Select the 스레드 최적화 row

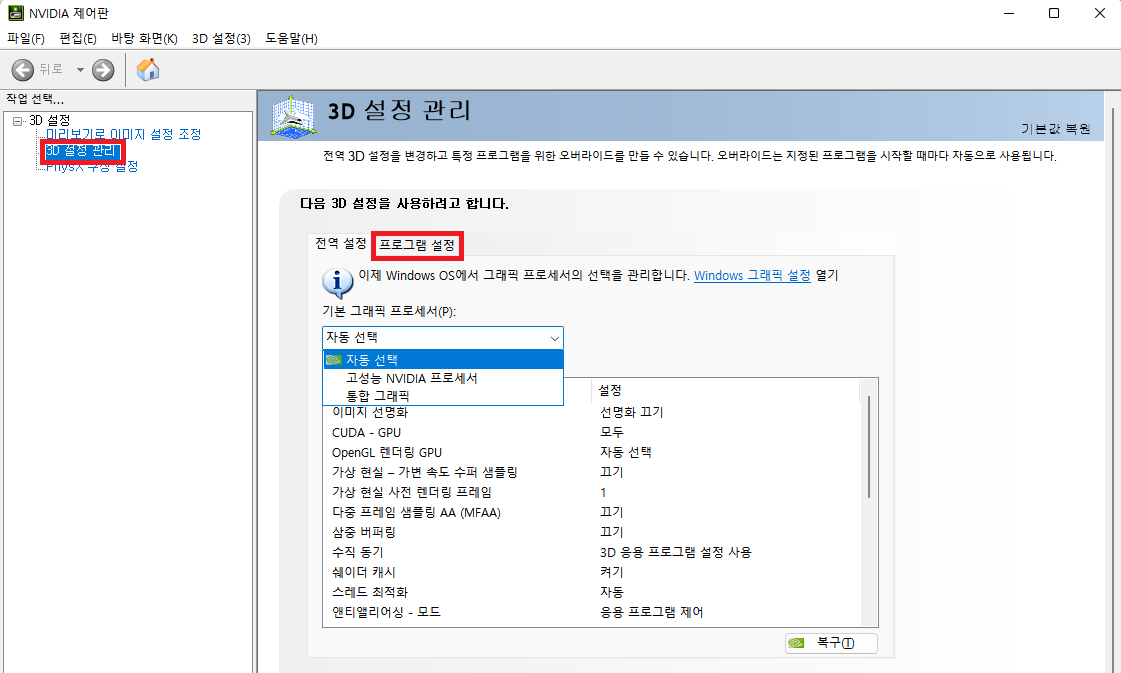(x=592, y=592)
